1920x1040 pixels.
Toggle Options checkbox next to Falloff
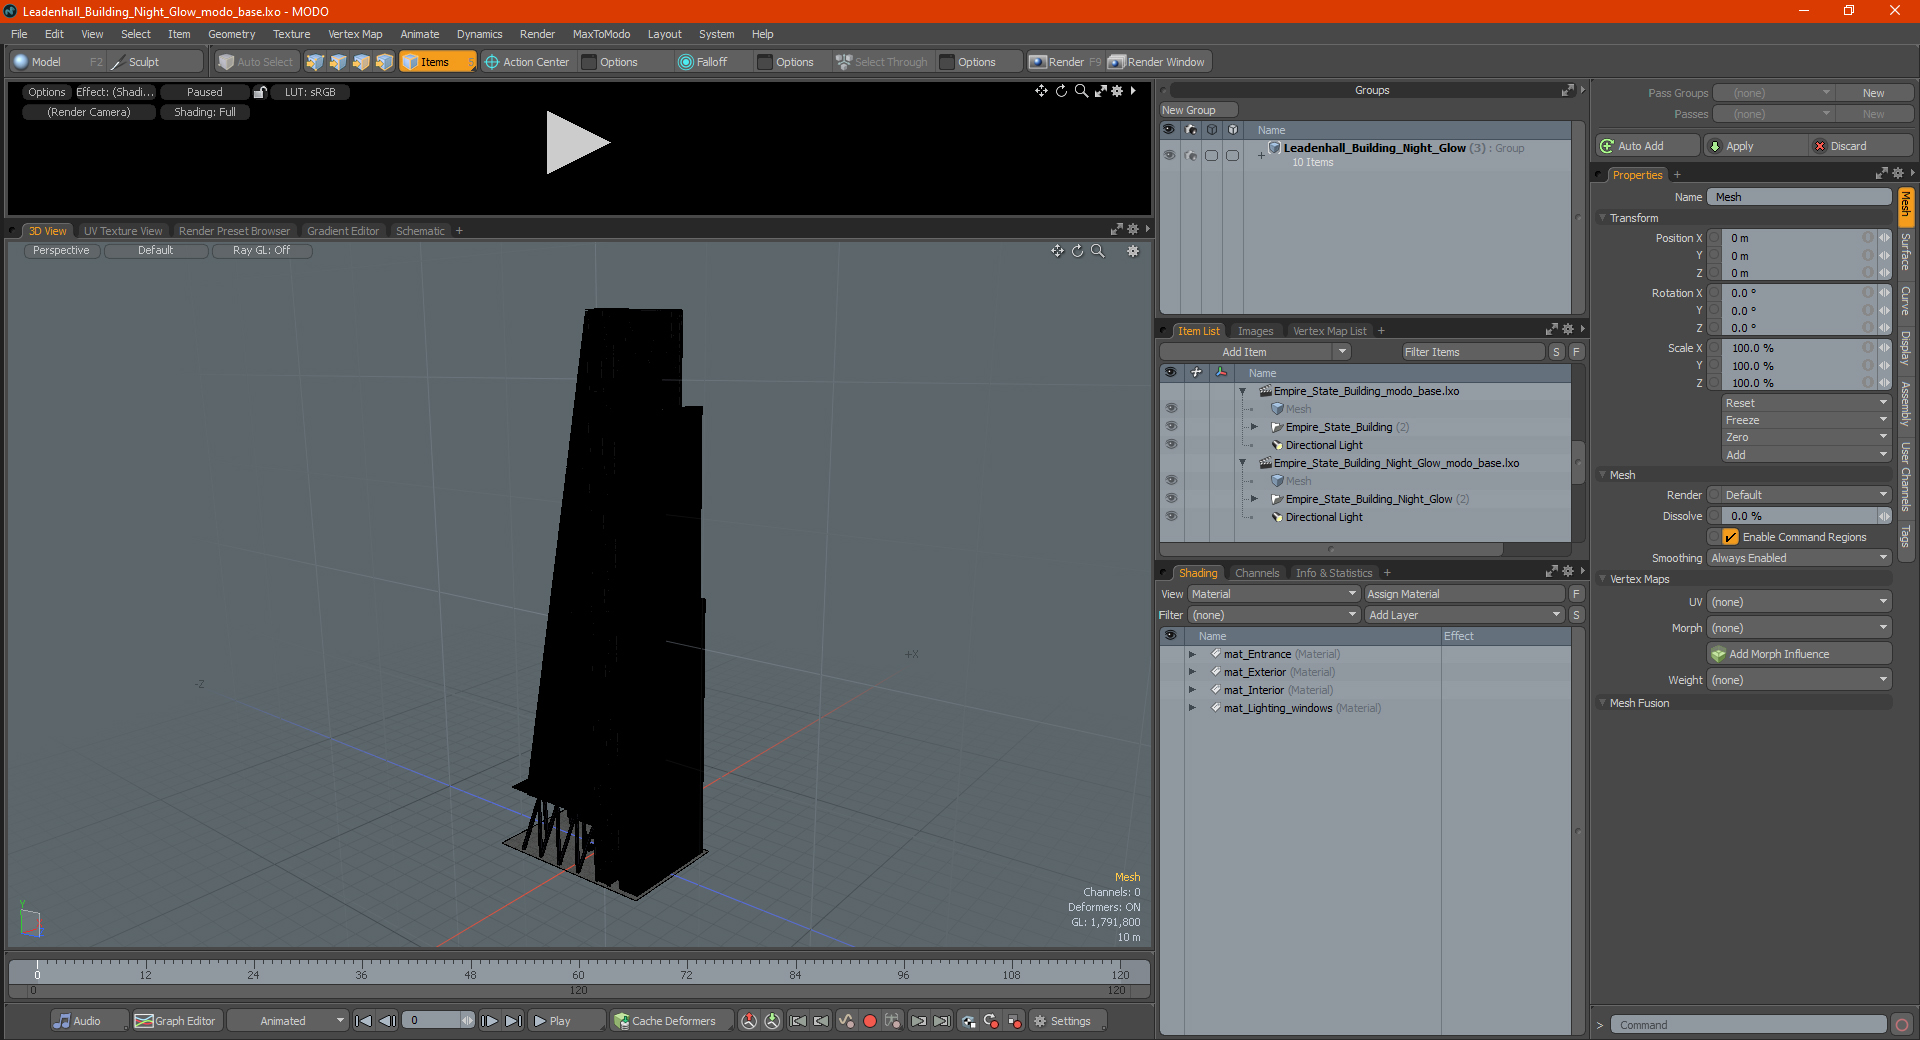(x=765, y=62)
